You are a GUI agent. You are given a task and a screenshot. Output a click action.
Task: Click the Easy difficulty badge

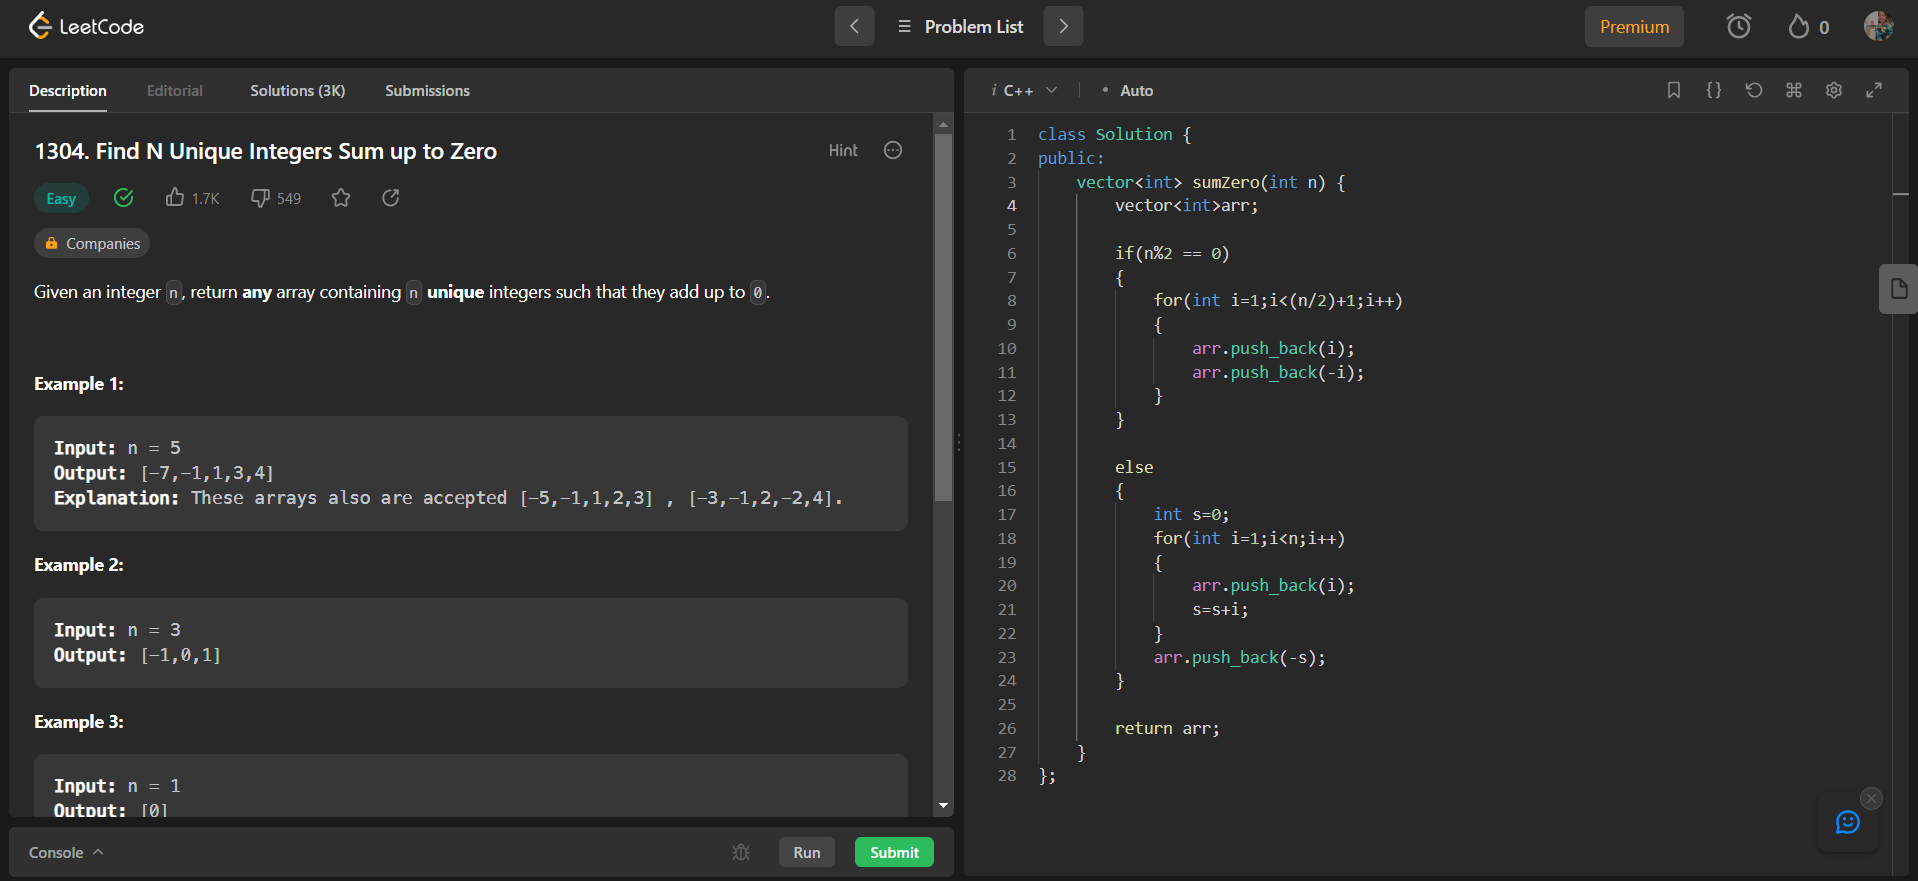pos(61,198)
